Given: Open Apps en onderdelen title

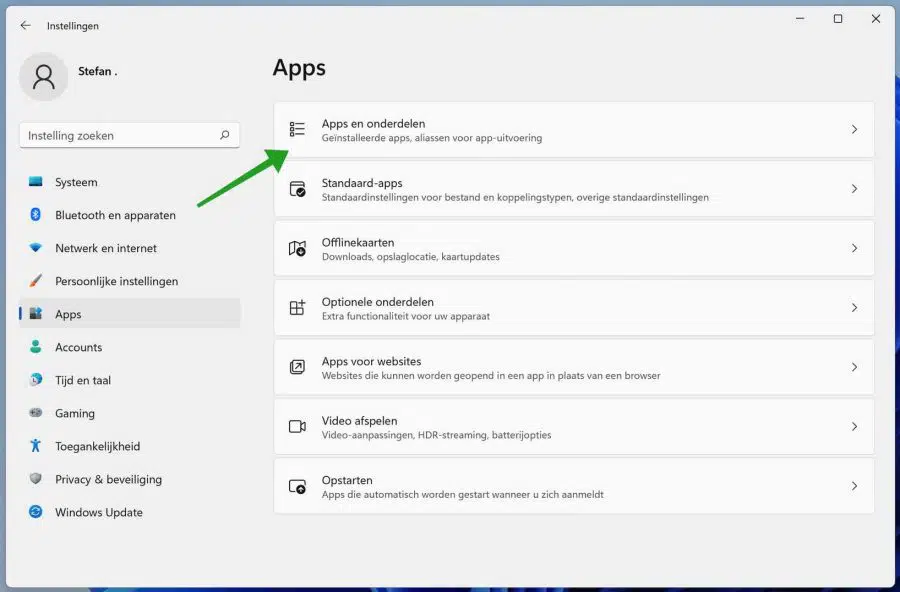Looking at the screenshot, I should pyautogui.click(x=374, y=123).
